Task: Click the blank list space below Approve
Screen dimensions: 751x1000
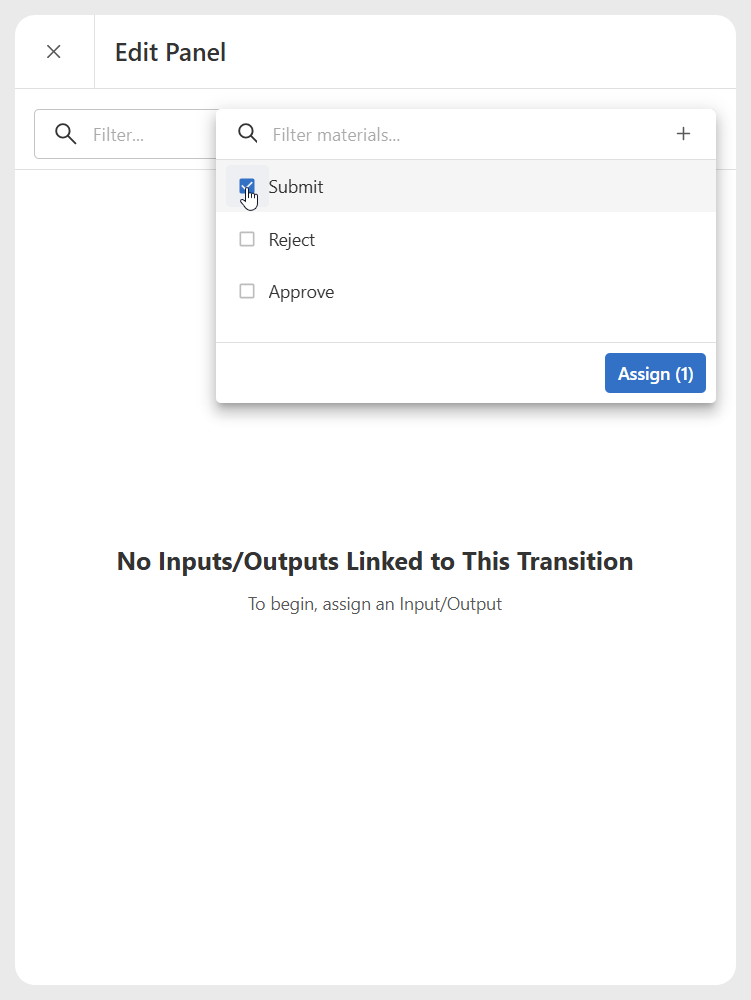Action: pos(465,325)
